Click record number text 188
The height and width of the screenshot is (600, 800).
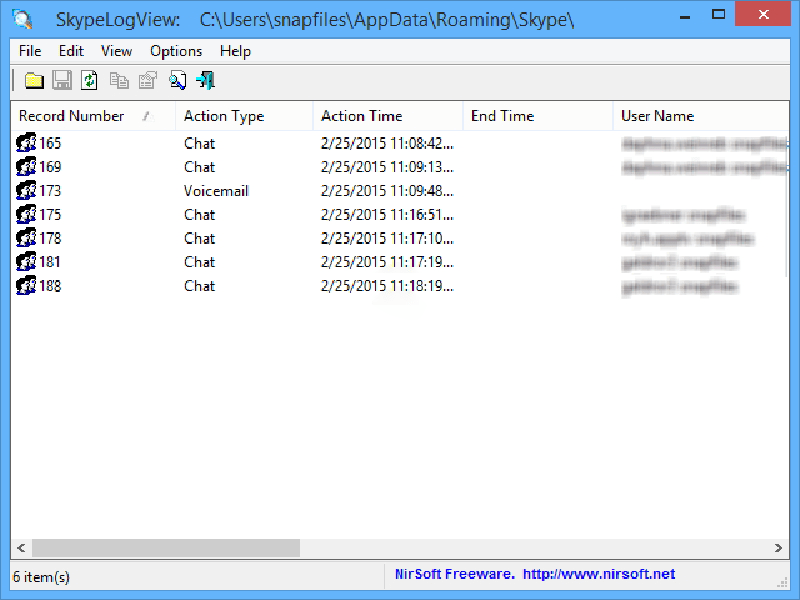(50, 286)
